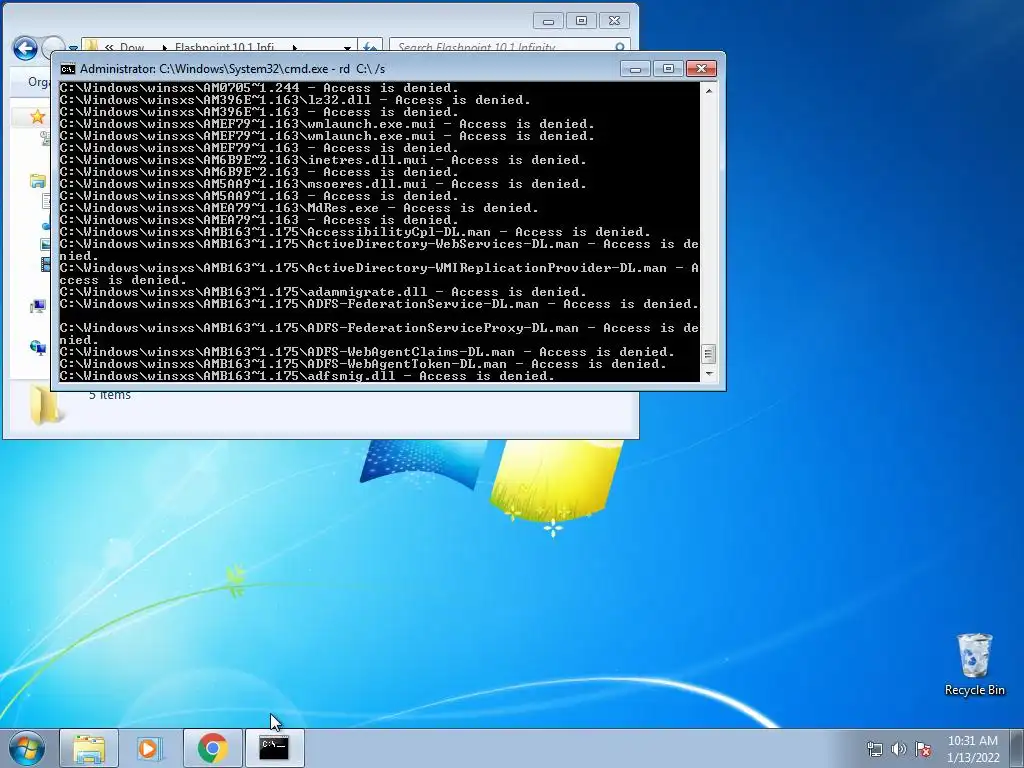
Task: Minimize the cmd.exe window
Action: click(x=635, y=69)
